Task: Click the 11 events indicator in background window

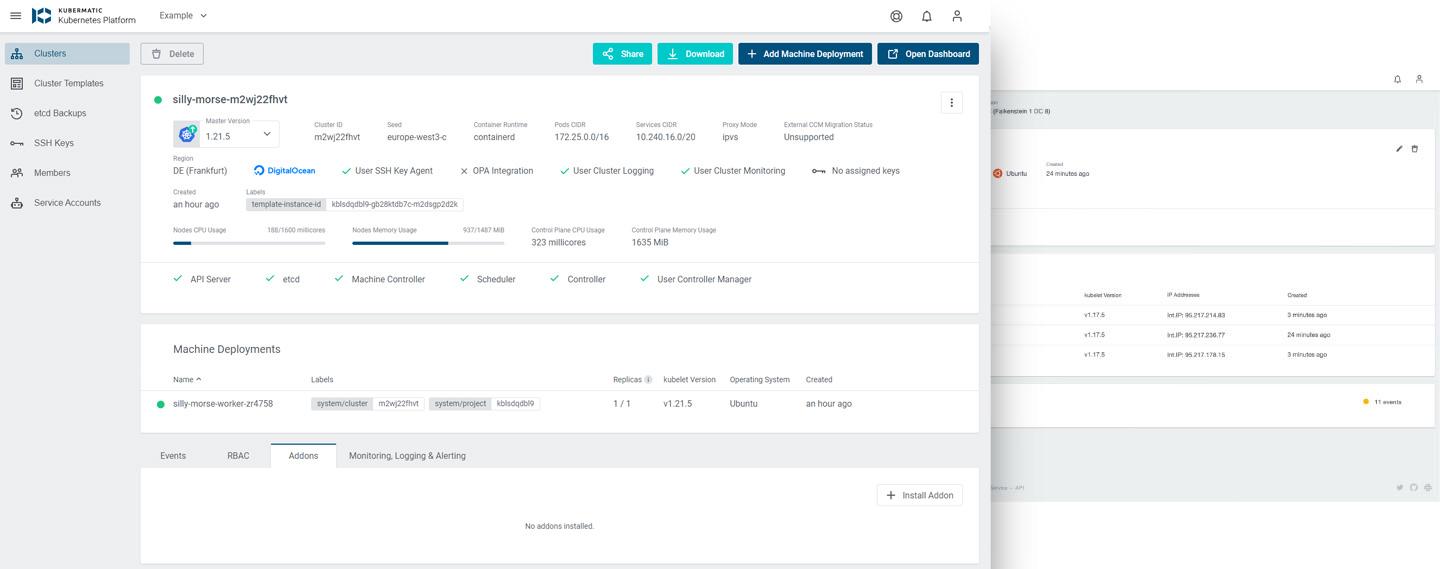Action: (1382, 402)
